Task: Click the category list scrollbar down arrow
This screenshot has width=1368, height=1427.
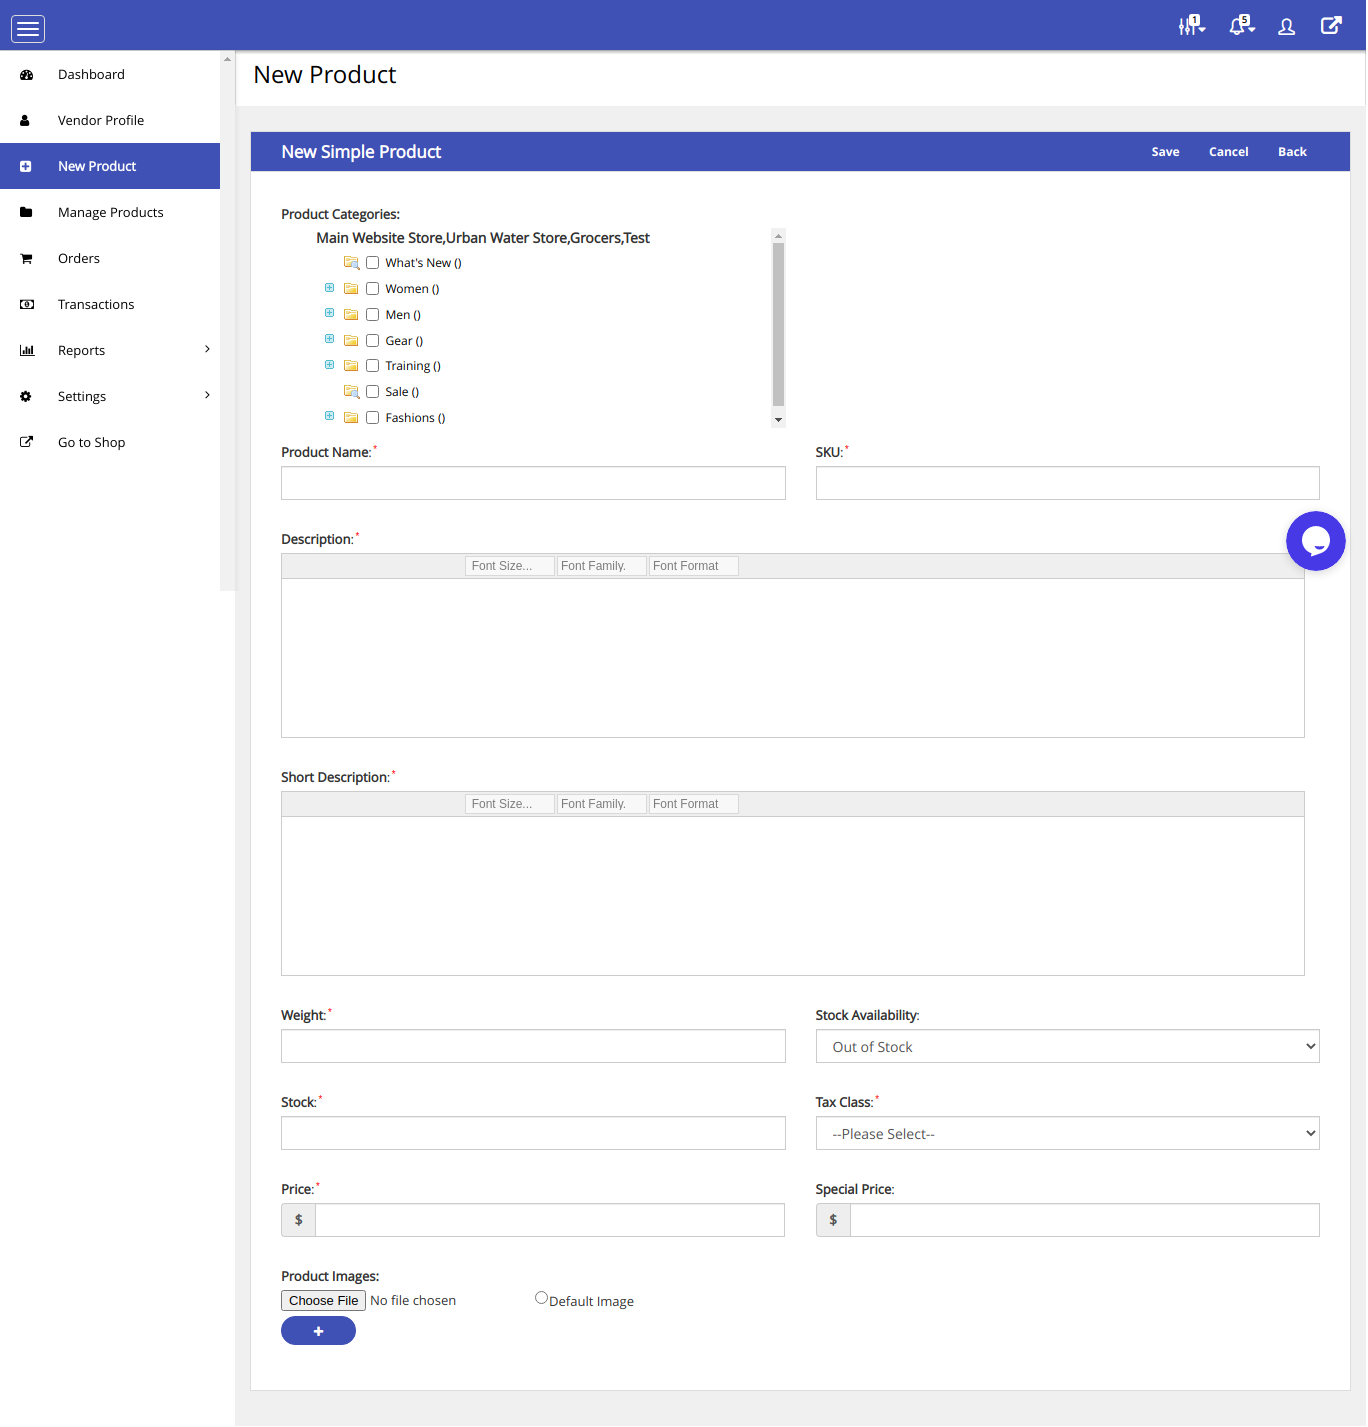Action: click(778, 420)
